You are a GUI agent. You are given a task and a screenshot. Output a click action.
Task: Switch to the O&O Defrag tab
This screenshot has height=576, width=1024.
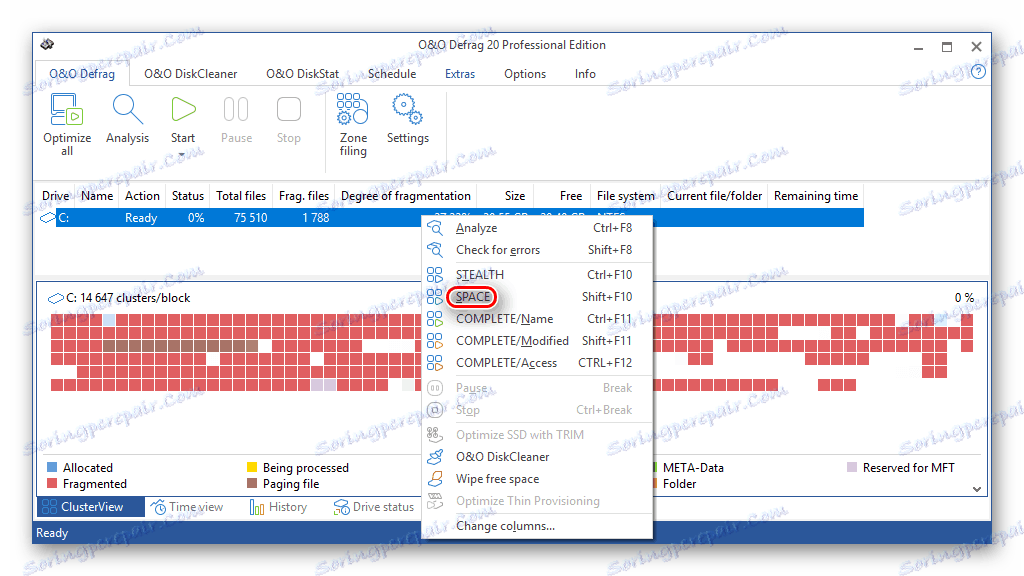pyautogui.click(x=82, y=74)
